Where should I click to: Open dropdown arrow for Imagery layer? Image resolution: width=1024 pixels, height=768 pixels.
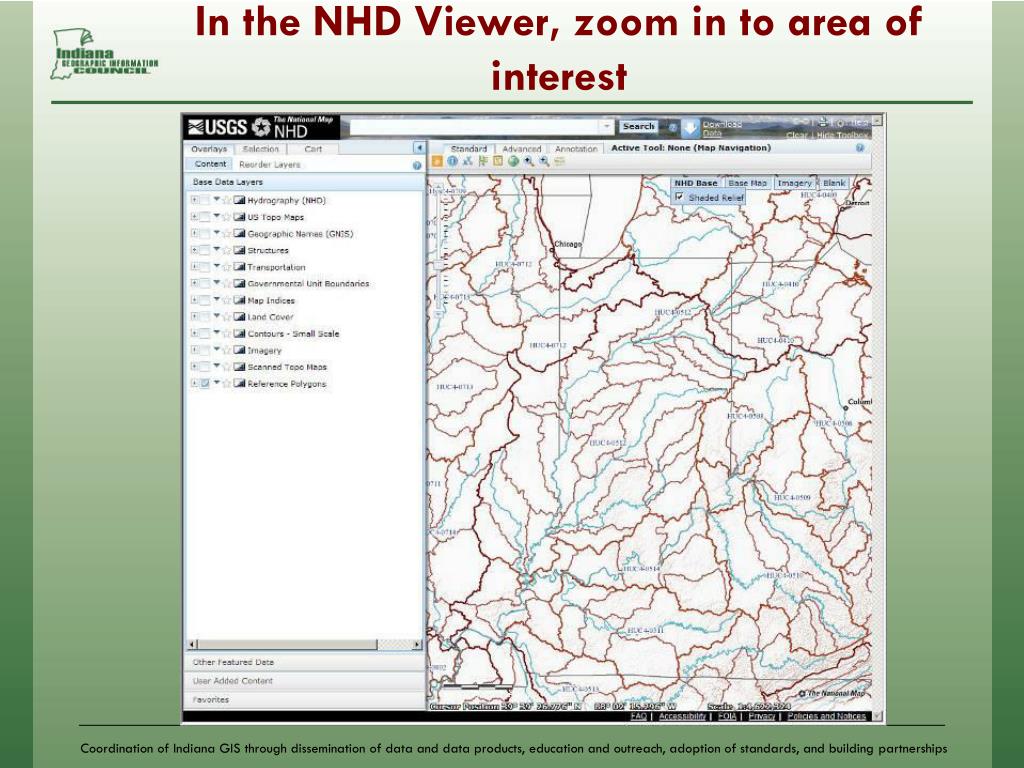[216, 349]
